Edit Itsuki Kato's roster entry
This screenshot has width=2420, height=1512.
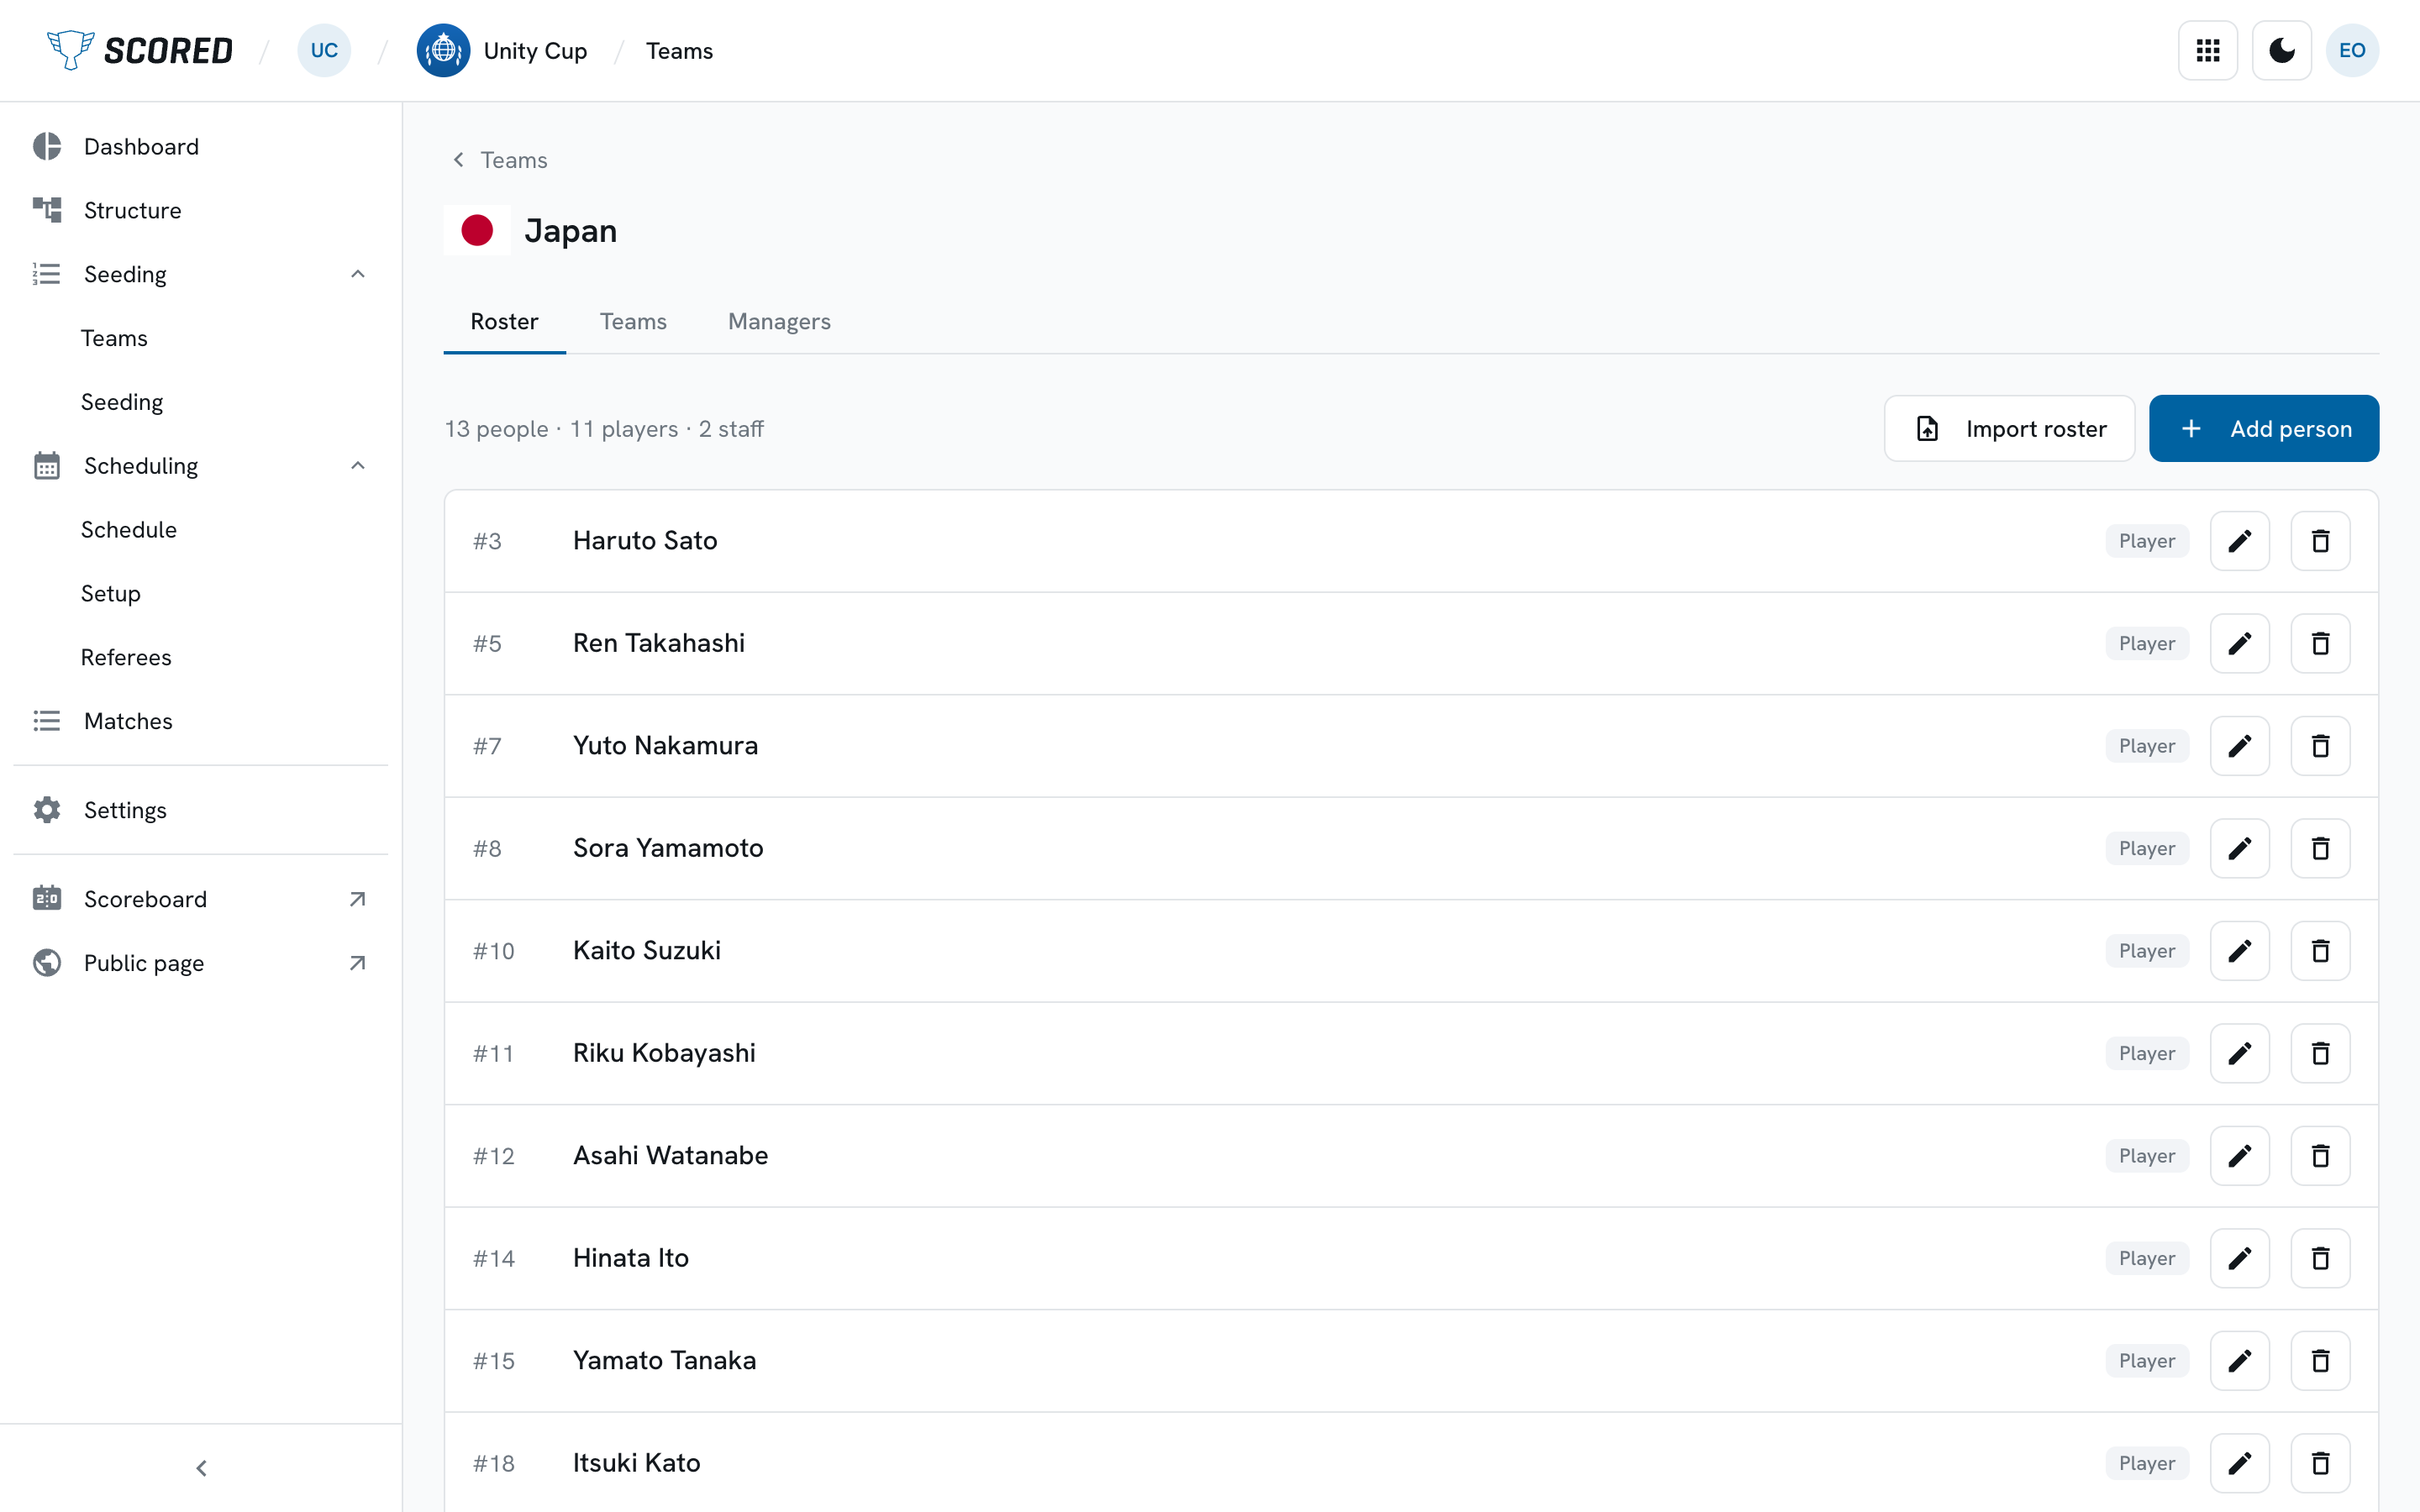click(2240, 1463)
